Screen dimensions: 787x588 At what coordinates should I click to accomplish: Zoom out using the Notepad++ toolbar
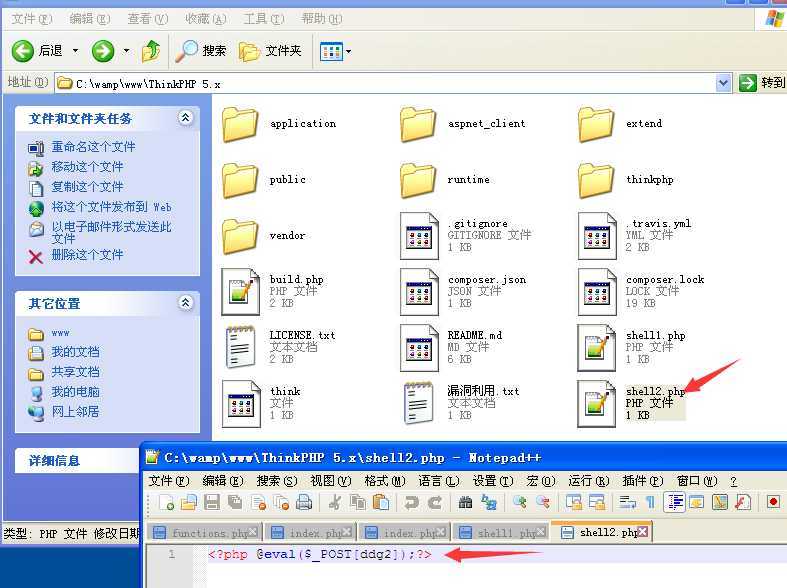pos(543,502)
